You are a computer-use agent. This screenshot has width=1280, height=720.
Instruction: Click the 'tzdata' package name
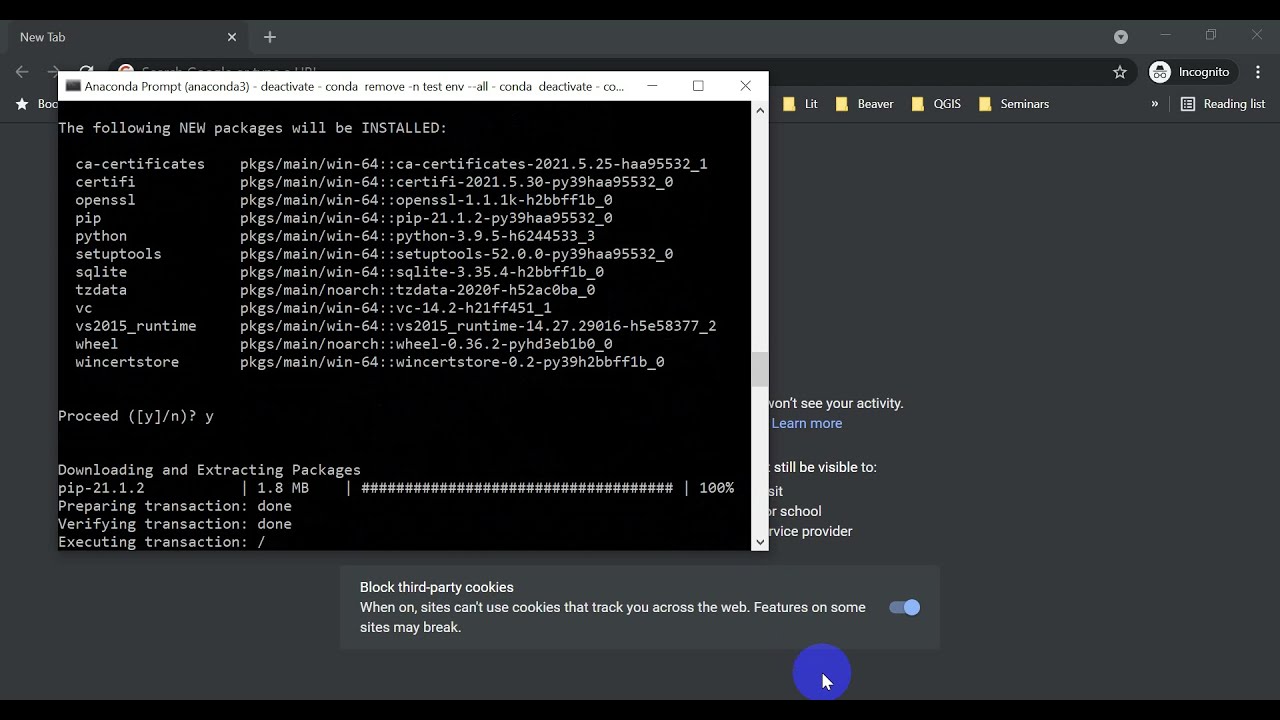click(x=101, y=290)
